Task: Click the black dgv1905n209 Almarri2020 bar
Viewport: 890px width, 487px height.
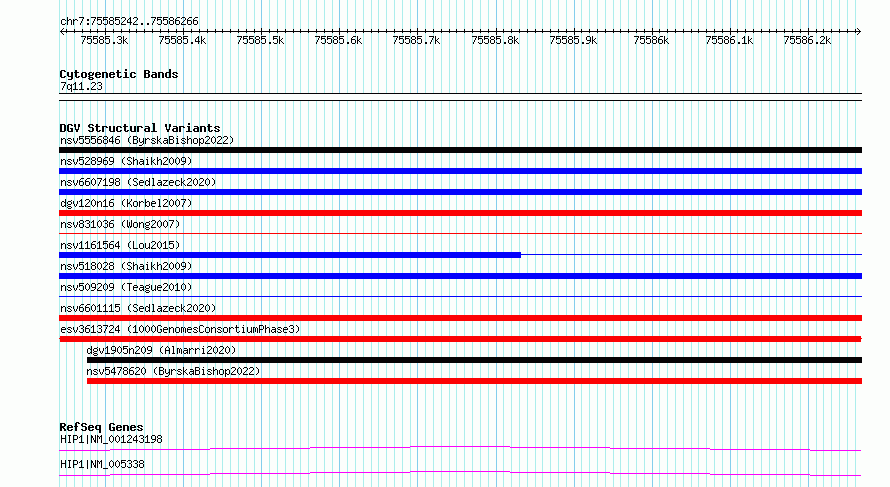Action: [475, 360]
